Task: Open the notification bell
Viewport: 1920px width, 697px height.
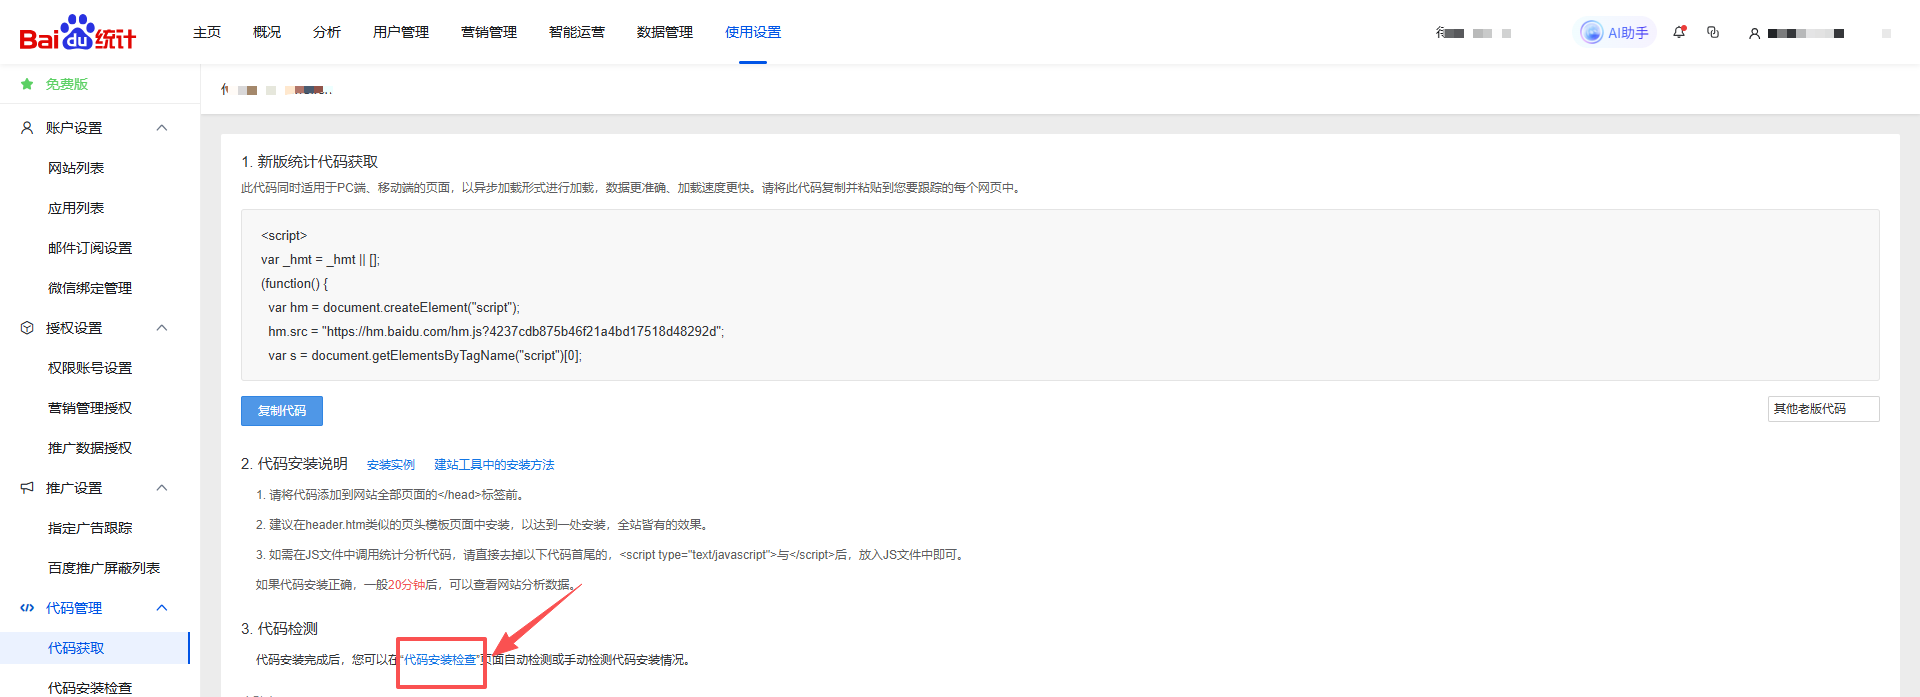Action: tap(1680, 32)
